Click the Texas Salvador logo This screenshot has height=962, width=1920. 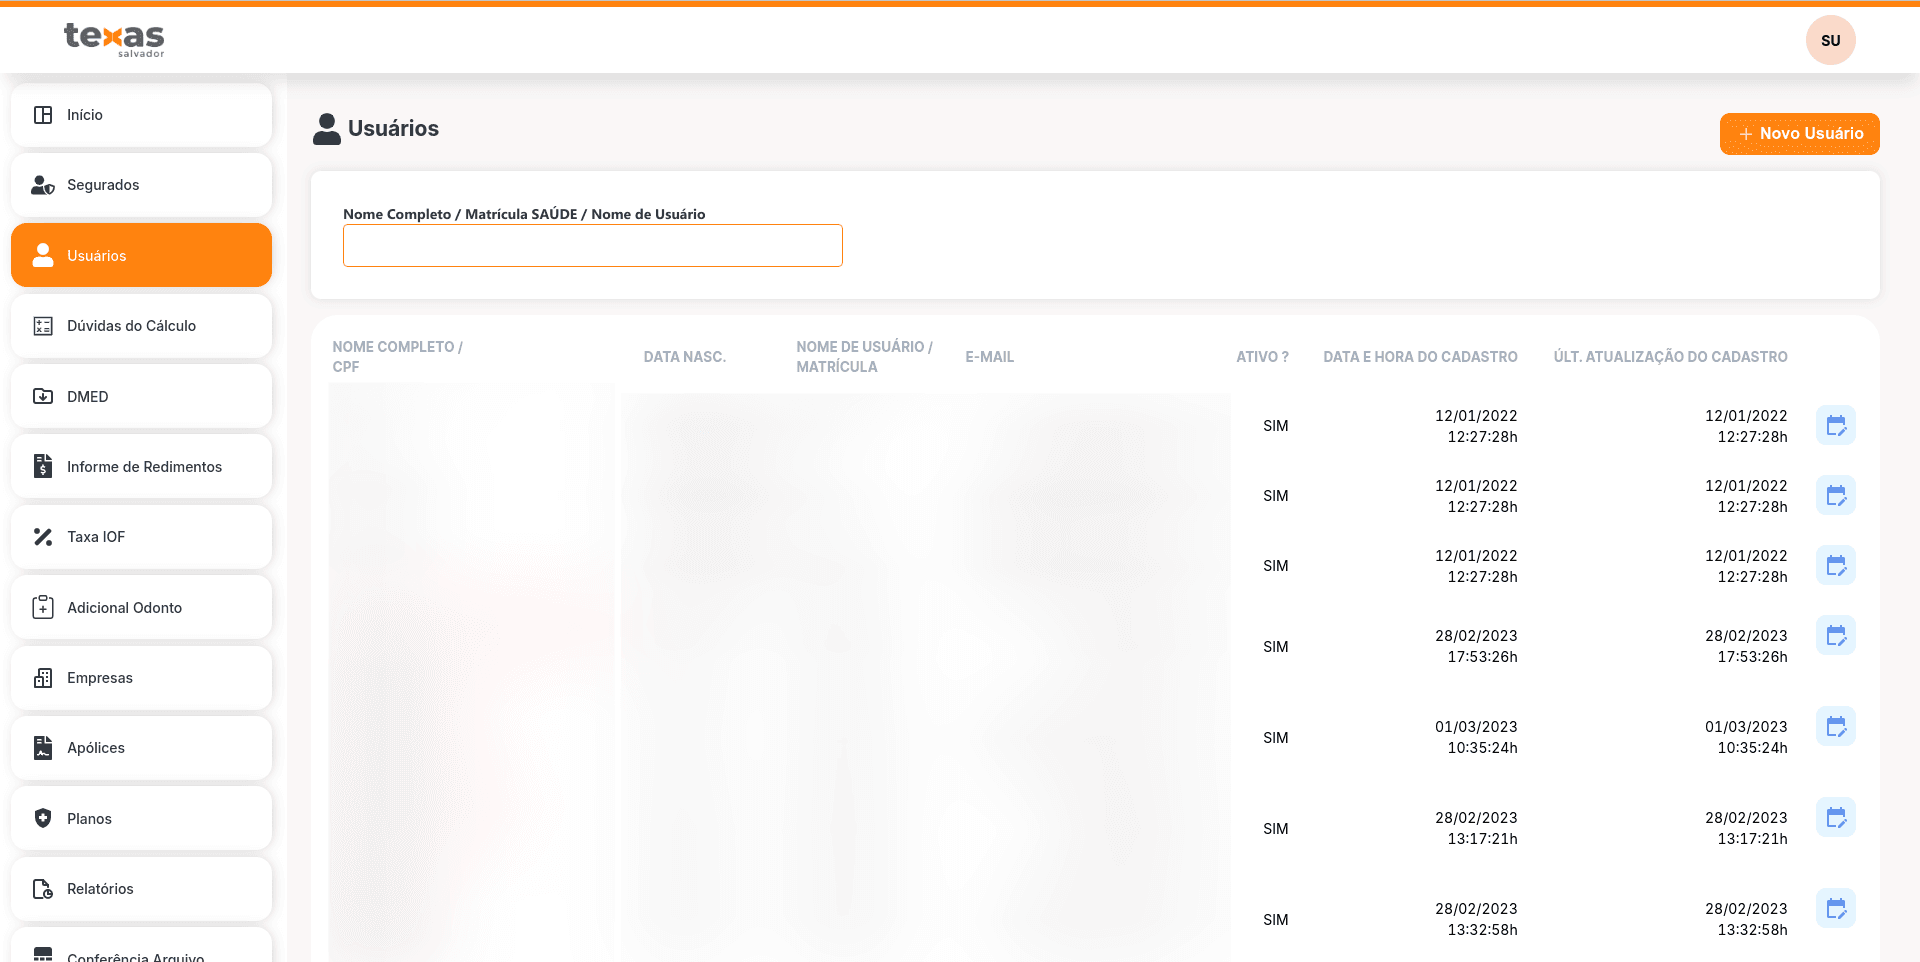[x=114, y=39]
